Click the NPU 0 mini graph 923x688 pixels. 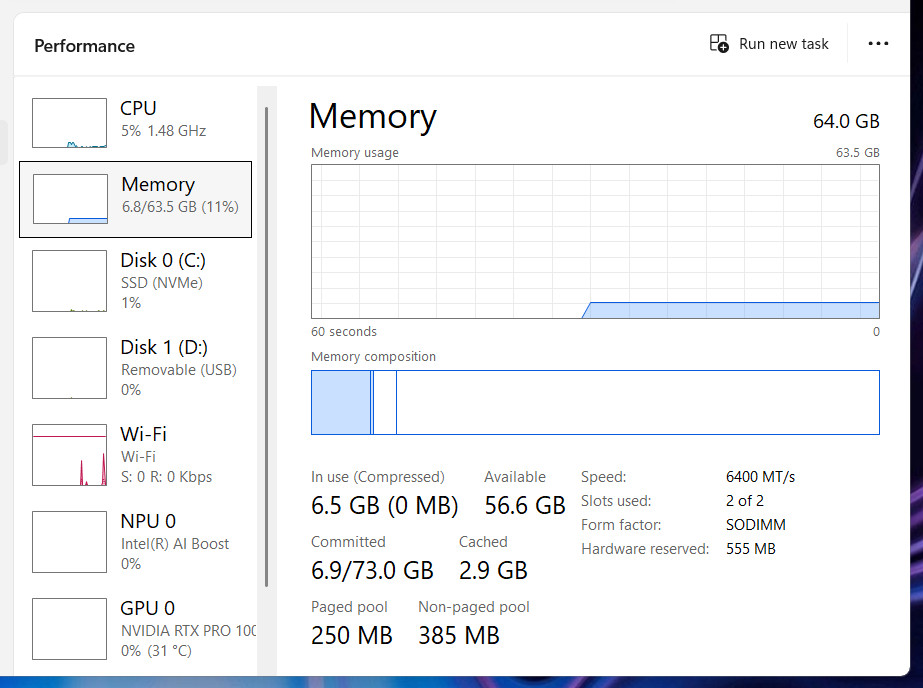(69, 542)
